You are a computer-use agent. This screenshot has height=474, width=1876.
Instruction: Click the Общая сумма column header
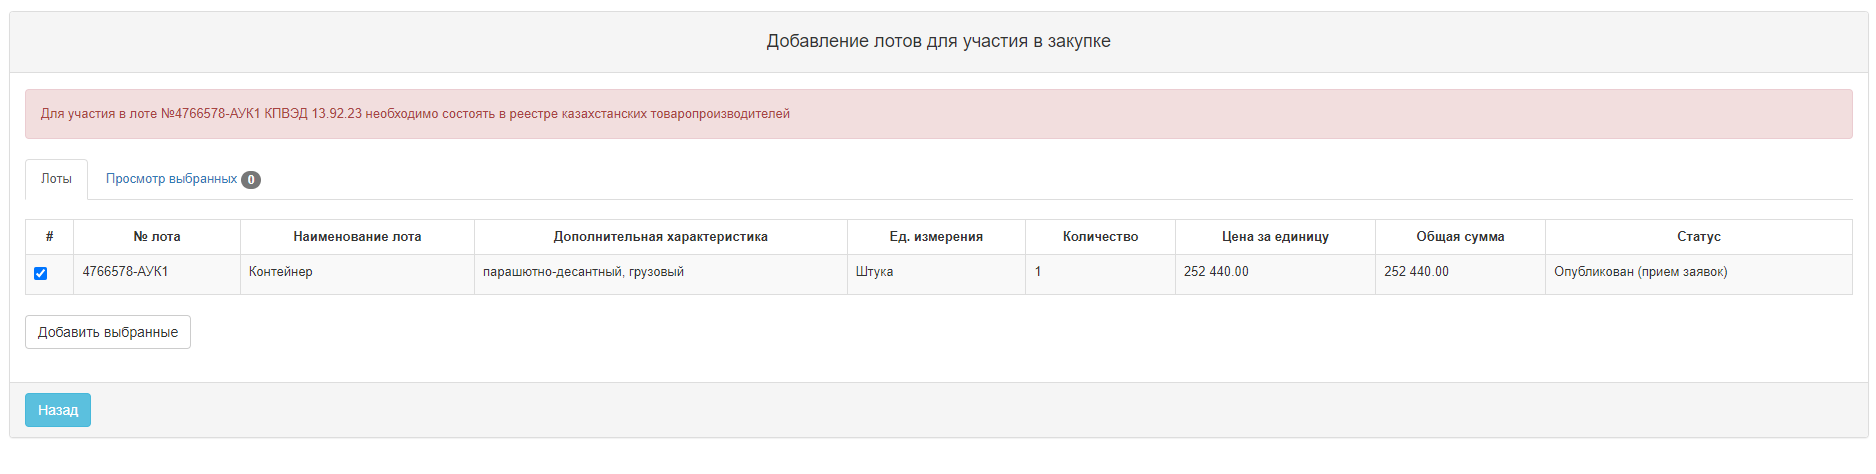[x=1460, y=237]
